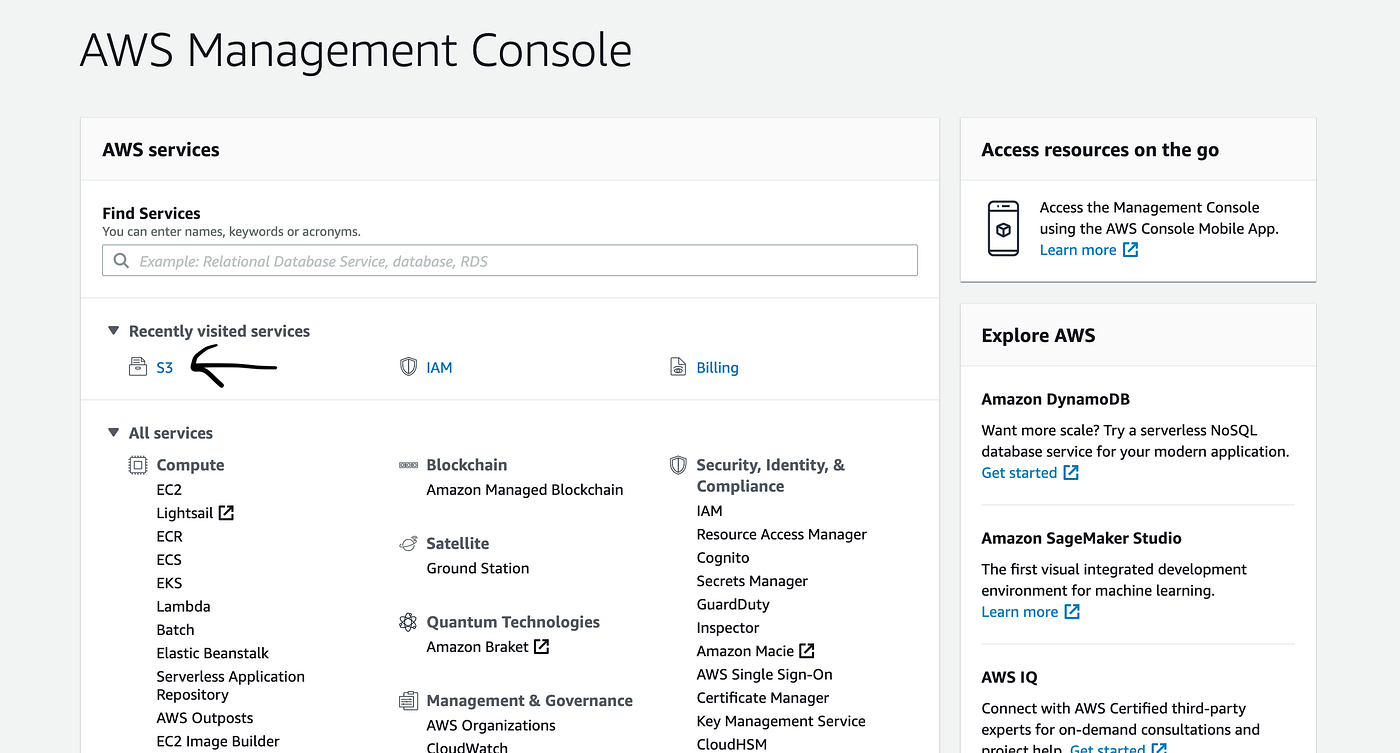Open S3 from recently visited services
This screenshot has width=1400, height=753.
[x=165, y=368]
